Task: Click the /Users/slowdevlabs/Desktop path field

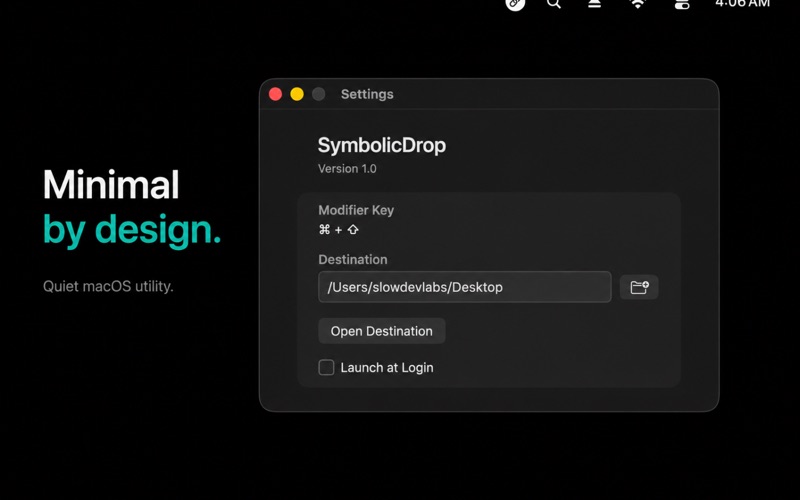Action: [x=465, y=287]
